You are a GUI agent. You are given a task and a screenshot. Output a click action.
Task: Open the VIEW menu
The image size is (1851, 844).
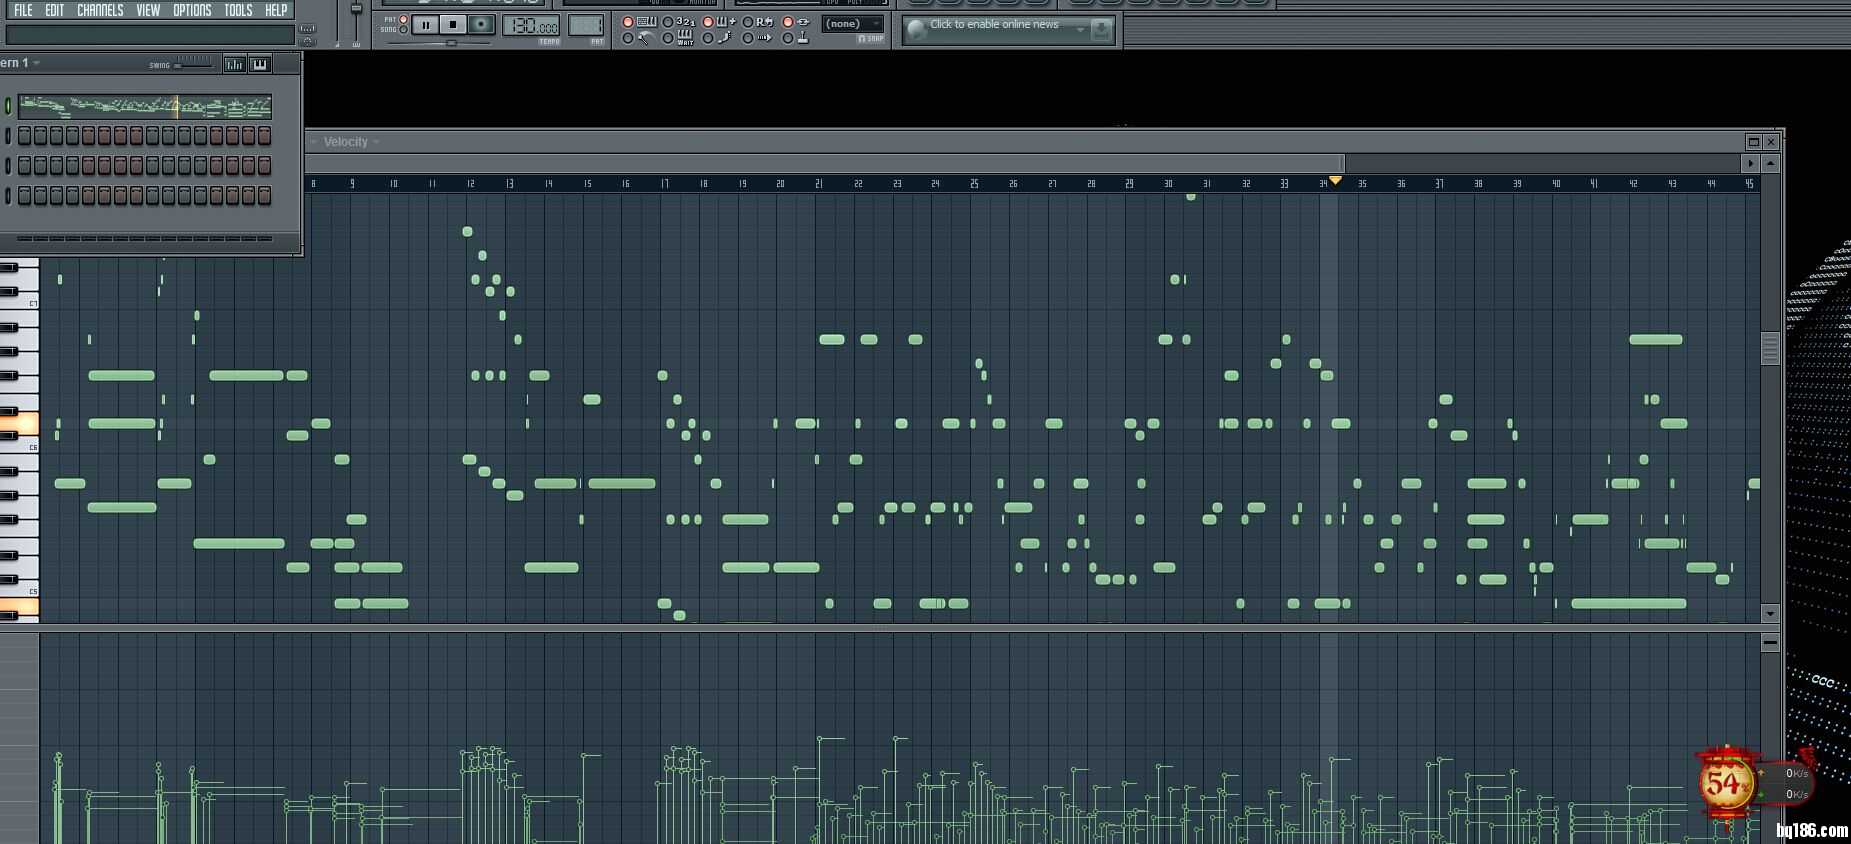pos(148,10)
